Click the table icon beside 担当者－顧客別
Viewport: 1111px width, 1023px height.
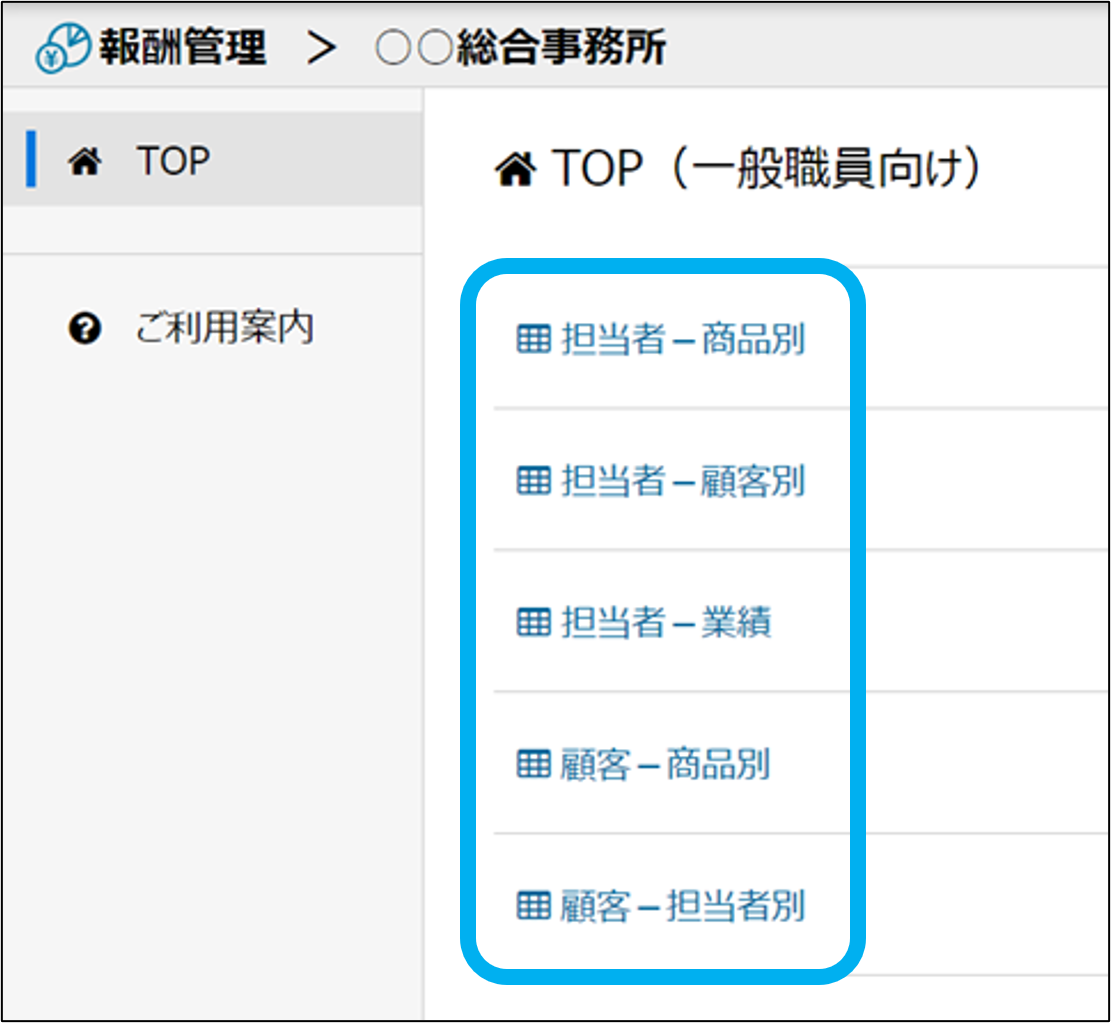(x=533, y=481)
